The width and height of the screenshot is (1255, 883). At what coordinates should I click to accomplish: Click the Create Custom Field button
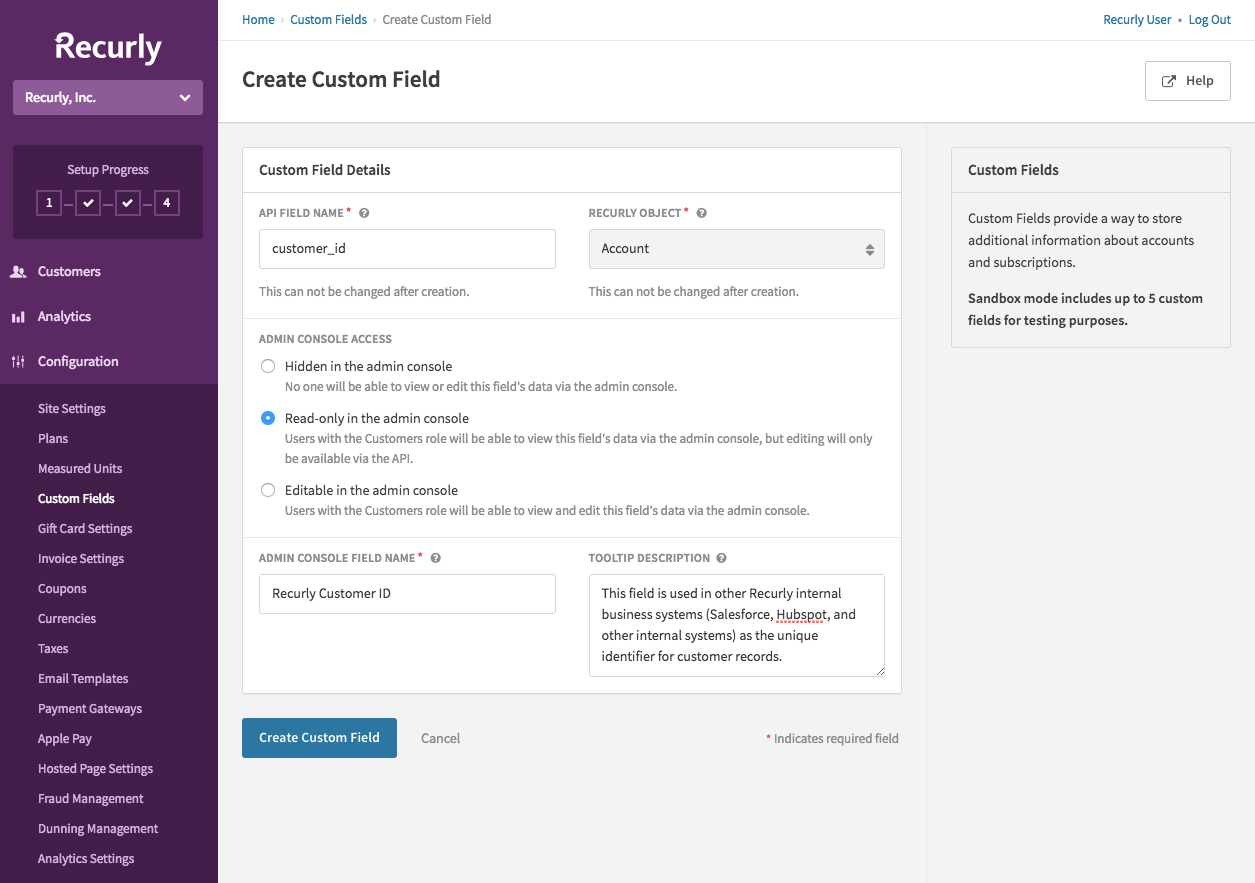coord(319,737)
